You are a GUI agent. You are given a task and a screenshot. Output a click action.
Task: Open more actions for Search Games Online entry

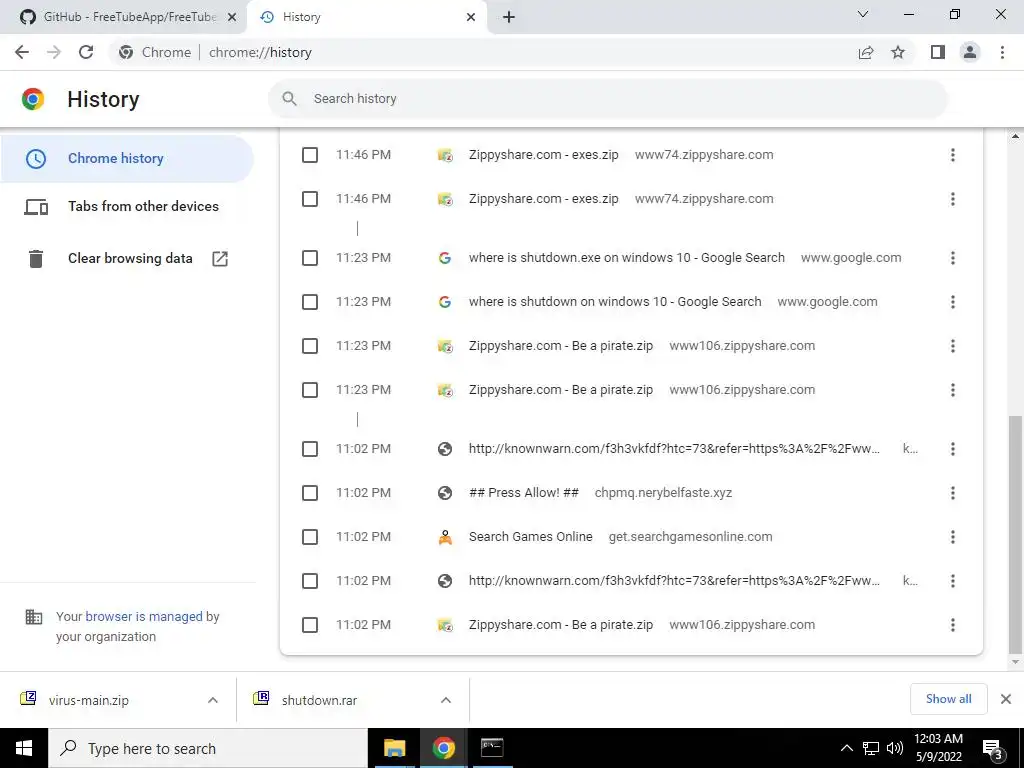(953, 537)
